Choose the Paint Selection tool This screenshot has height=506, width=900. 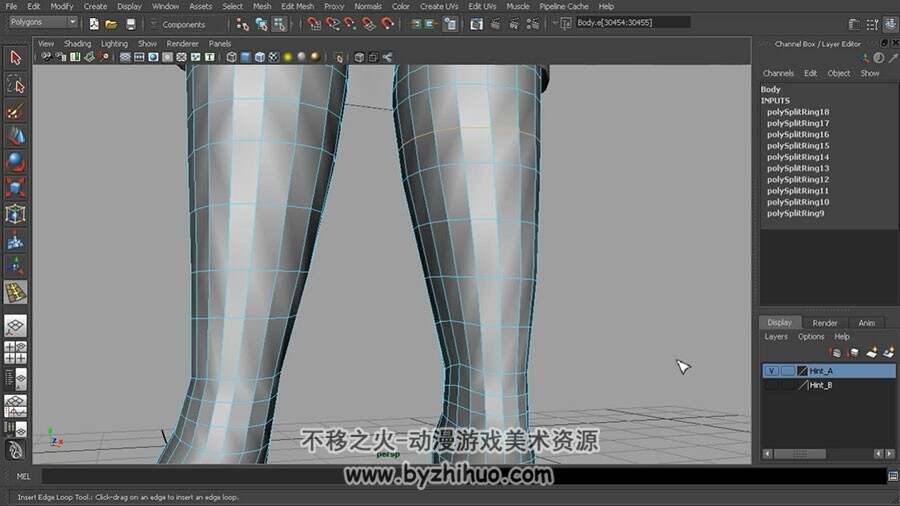pos(15,111)
